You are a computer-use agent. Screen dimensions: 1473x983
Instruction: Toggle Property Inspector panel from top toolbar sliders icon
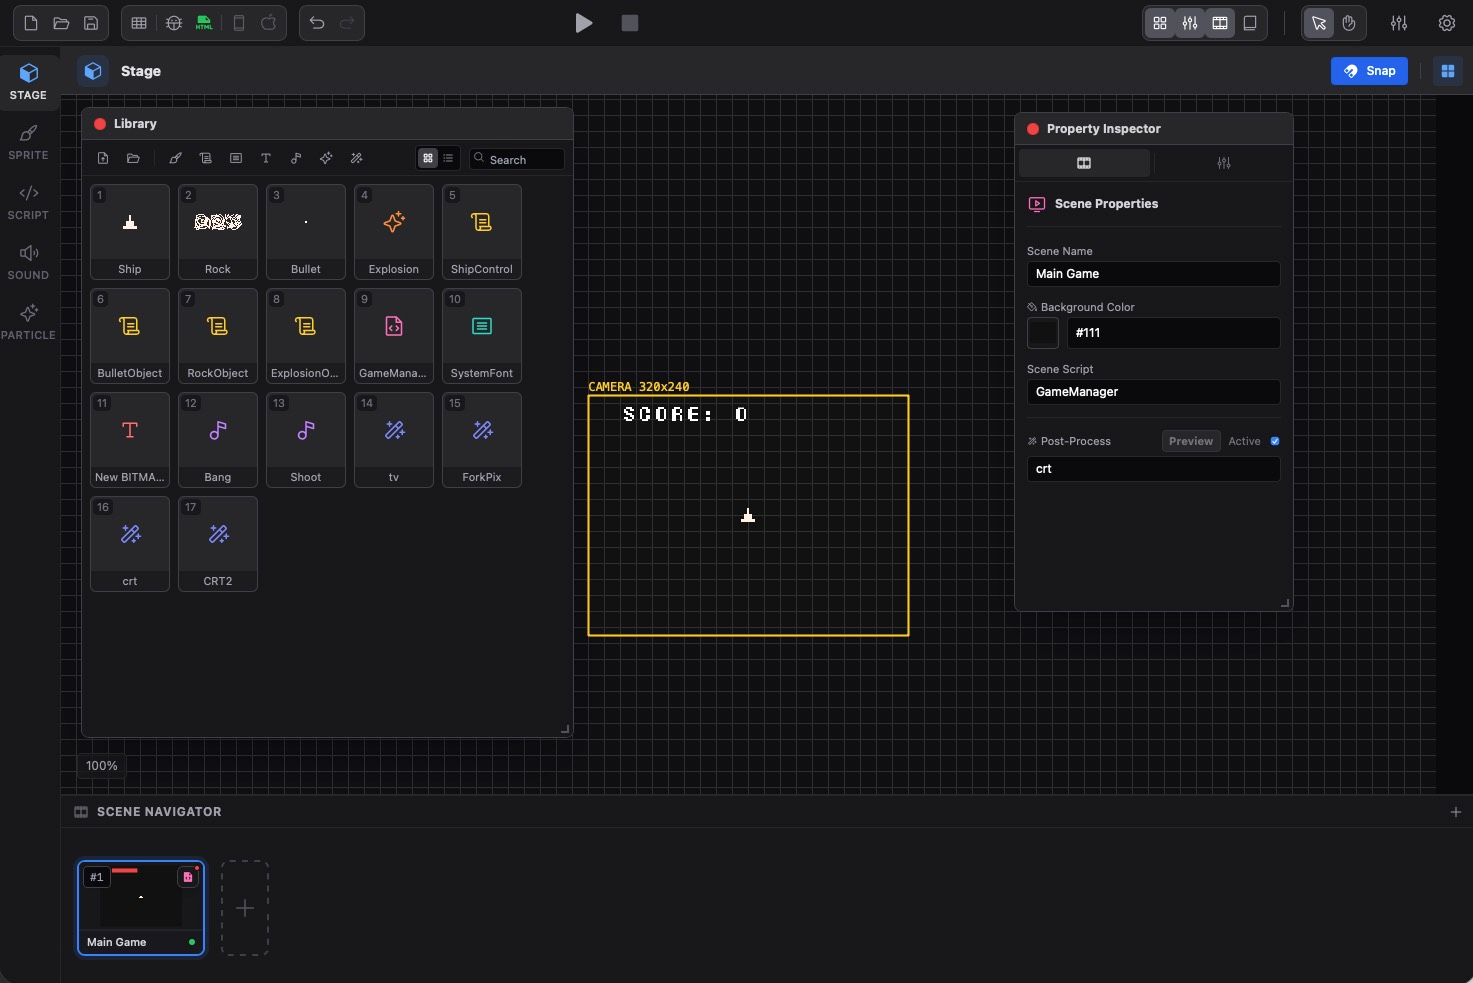[x=1190, y=23]
